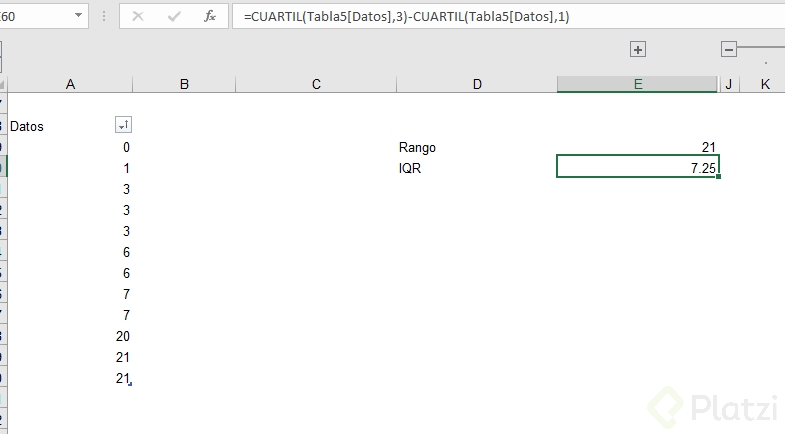785x434 pixels.
Task: Select the cell with value 20
Action: coord(70,336)
